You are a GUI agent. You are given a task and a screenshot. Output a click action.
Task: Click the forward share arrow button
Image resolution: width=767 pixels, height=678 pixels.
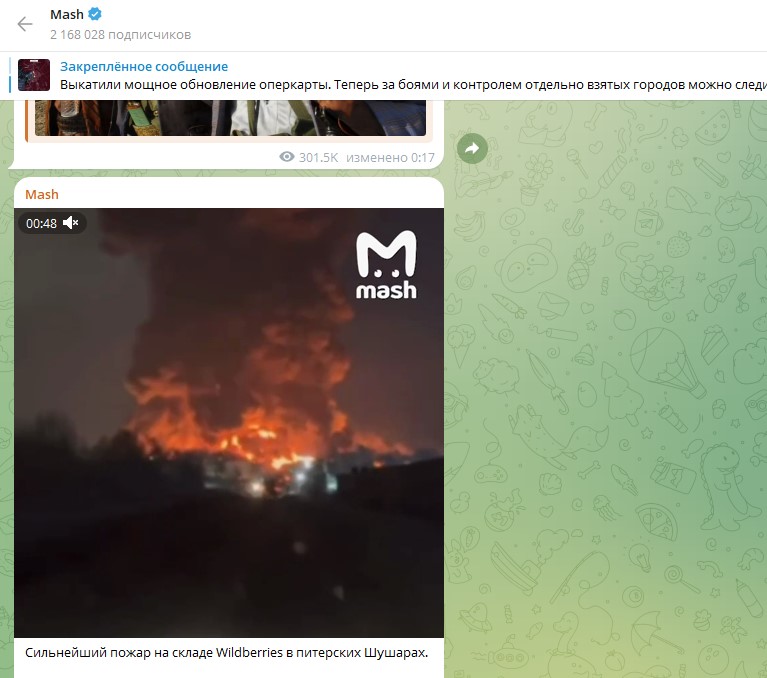coord(472,148)
